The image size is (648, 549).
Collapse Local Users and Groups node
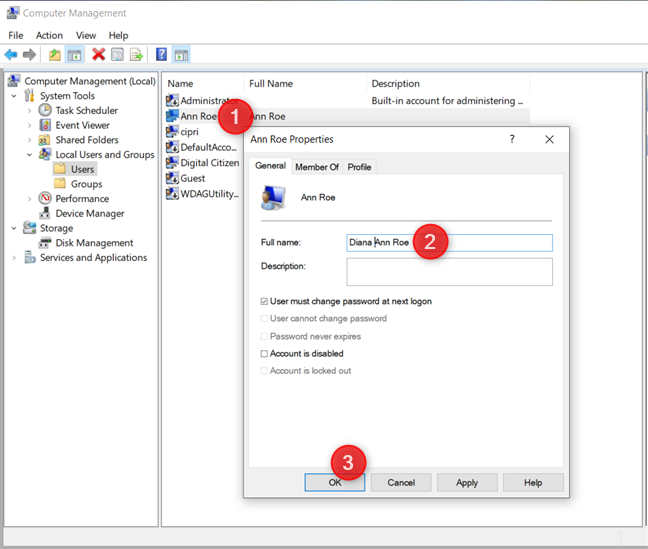[x=29, y=155]
